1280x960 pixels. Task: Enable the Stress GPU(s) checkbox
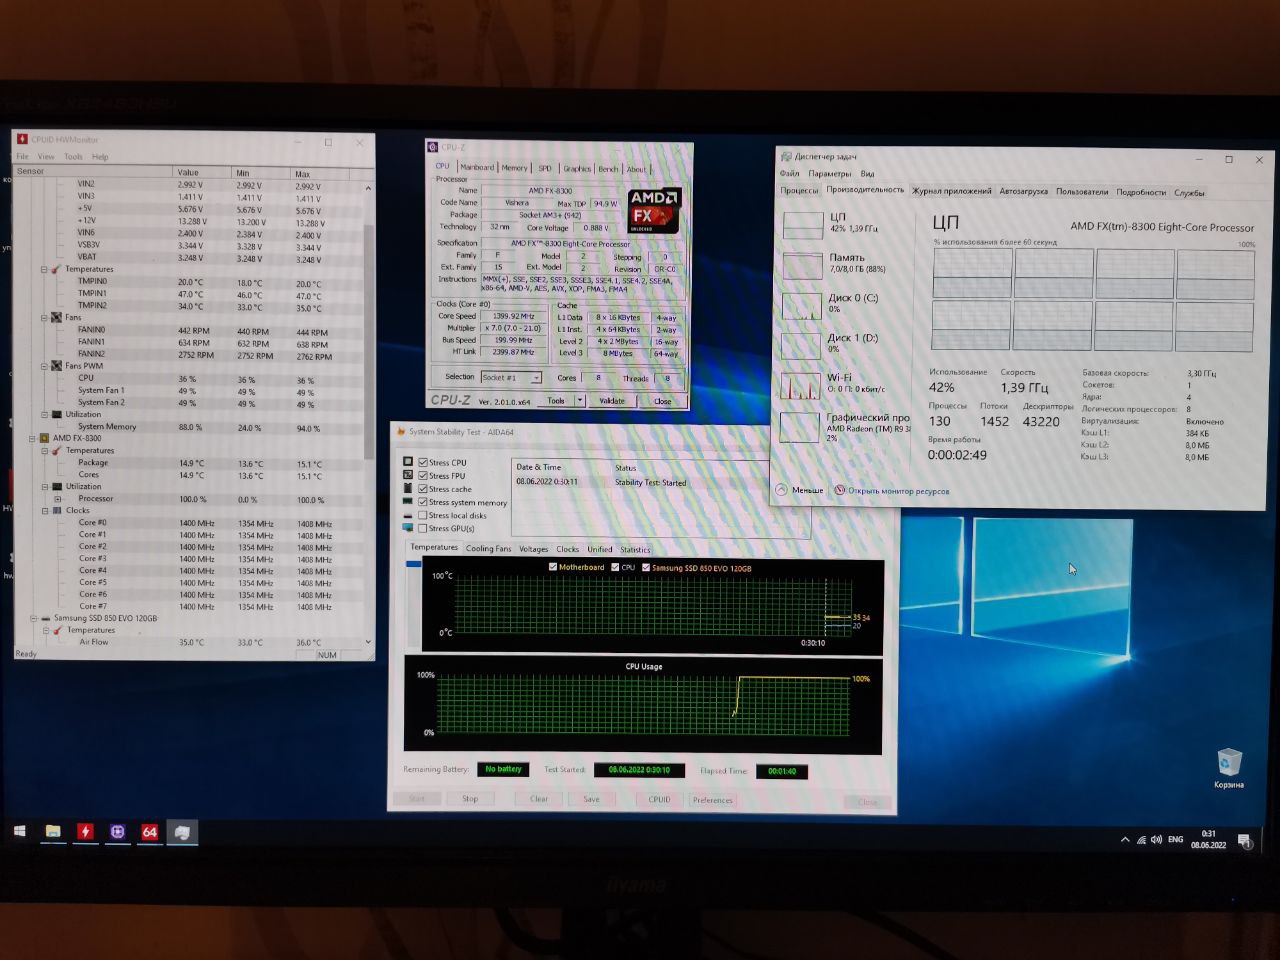pos(423,528)
